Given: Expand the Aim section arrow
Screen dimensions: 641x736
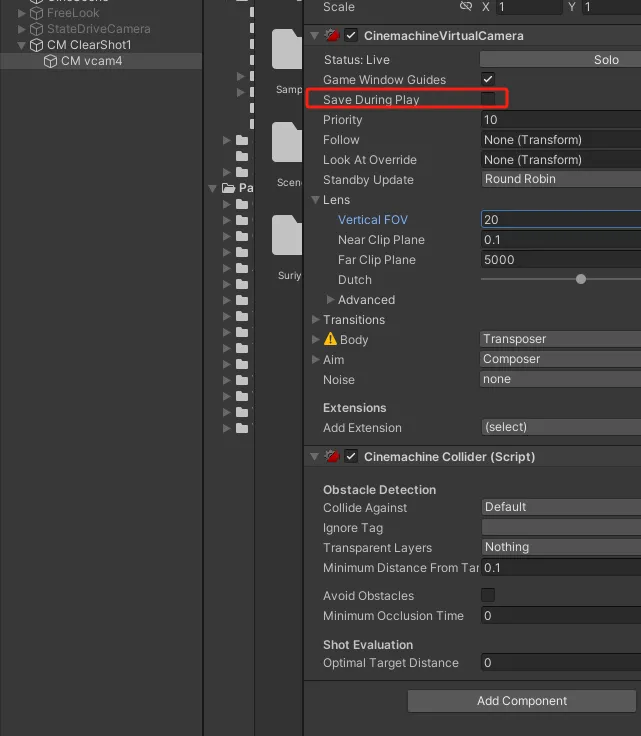Looking at the screenshot, I should click(315, 360).
